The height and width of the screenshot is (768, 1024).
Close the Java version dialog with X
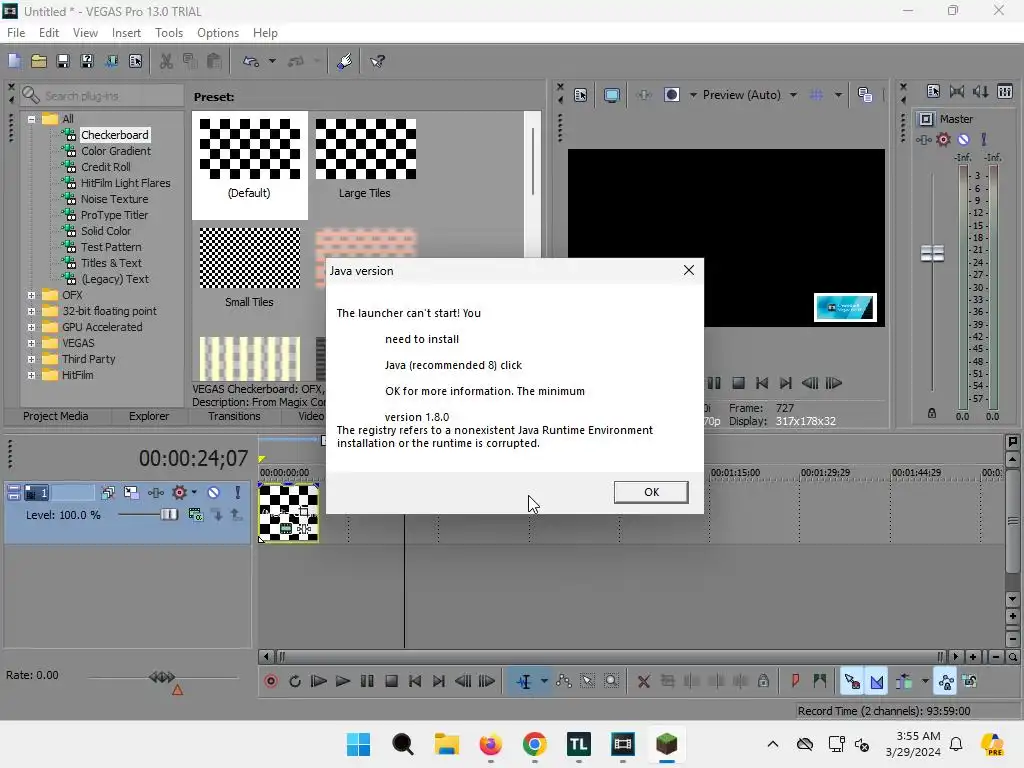click(x=688, y=270)
